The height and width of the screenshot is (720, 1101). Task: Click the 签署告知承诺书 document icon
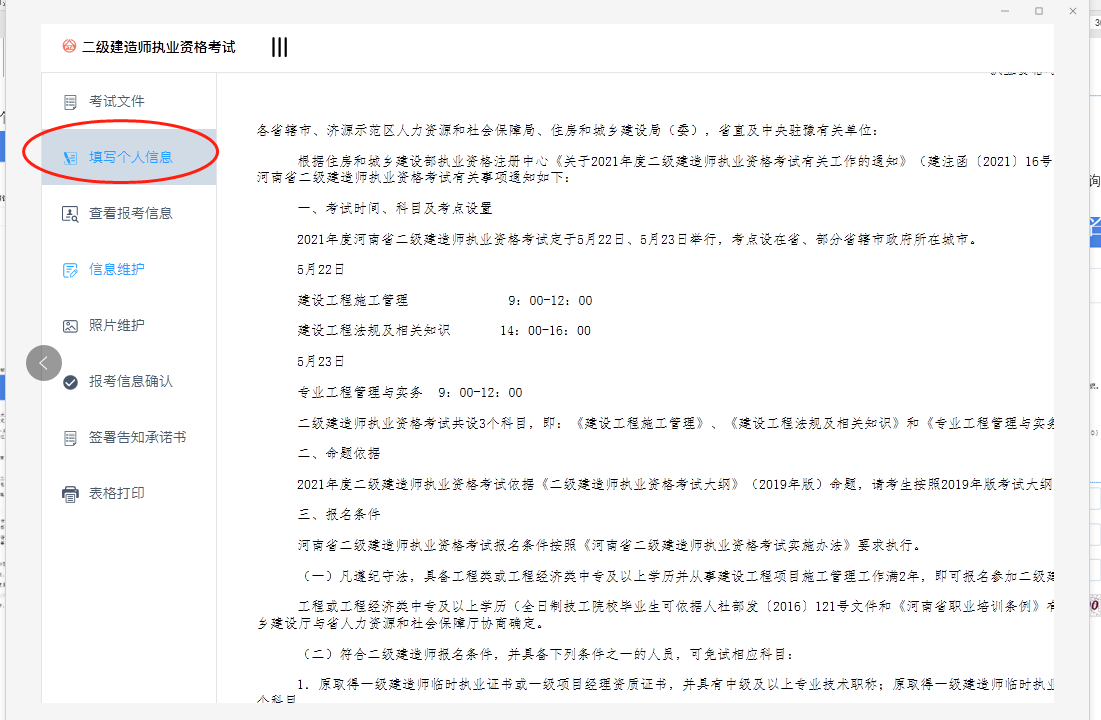(x=70, y=438)
